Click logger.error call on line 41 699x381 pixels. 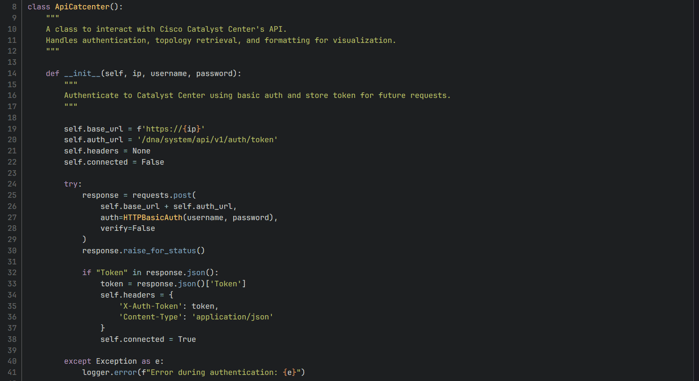click(109, 373)
